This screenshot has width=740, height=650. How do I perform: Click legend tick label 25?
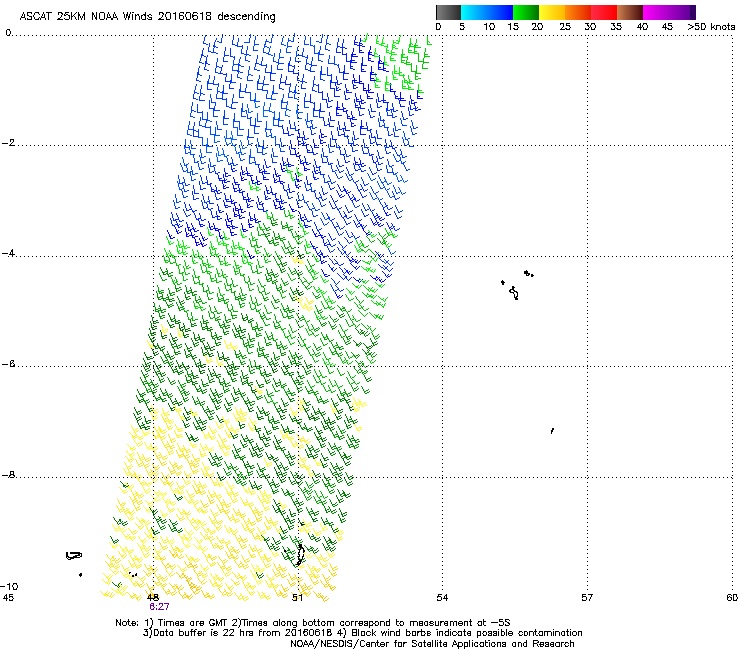click(x=565, y=27)
